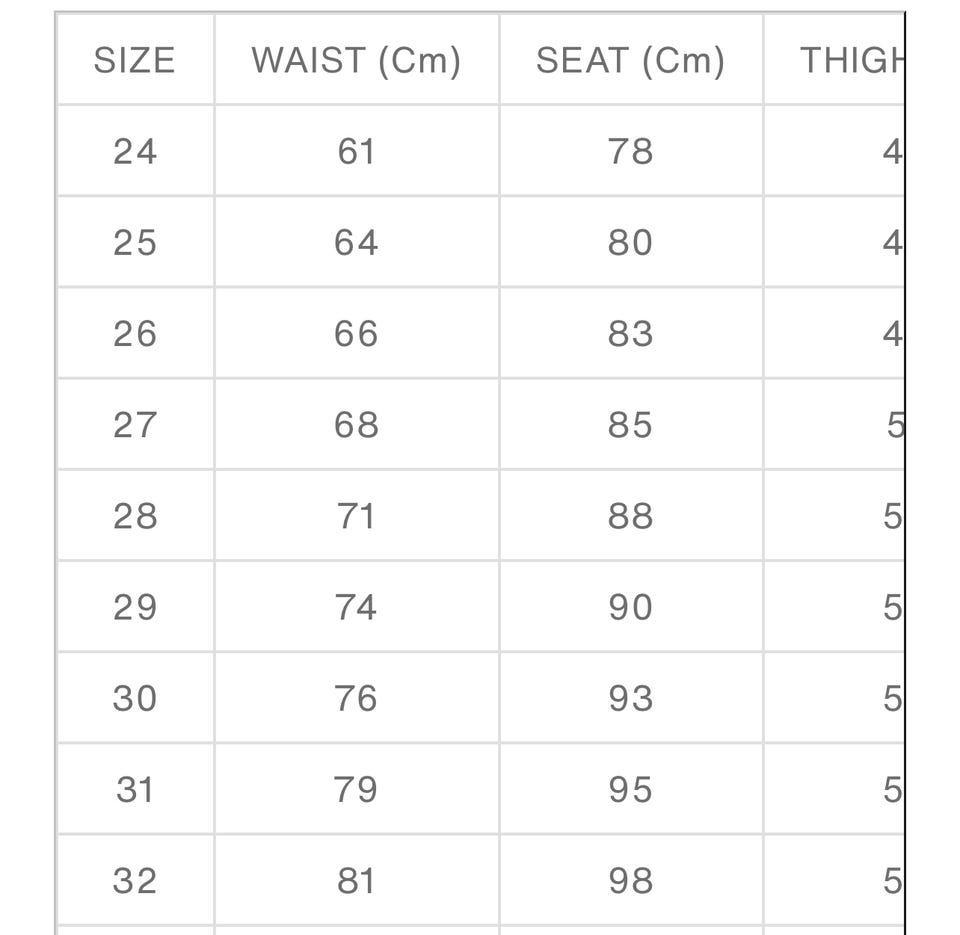Click seat value 90 cell

coord(630,607)
